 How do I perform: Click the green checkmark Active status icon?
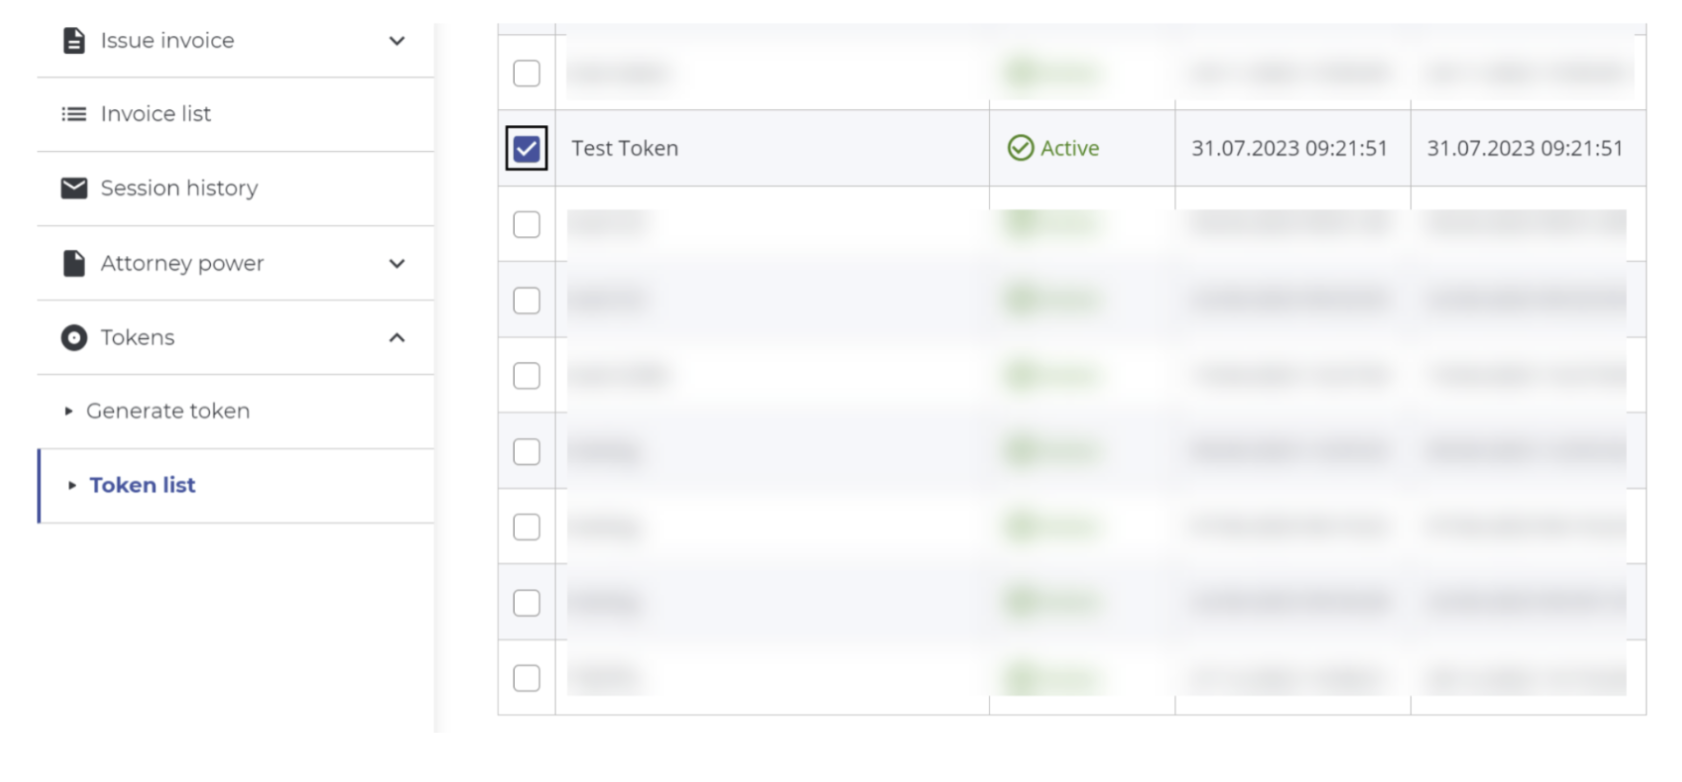coord(1020,148)
